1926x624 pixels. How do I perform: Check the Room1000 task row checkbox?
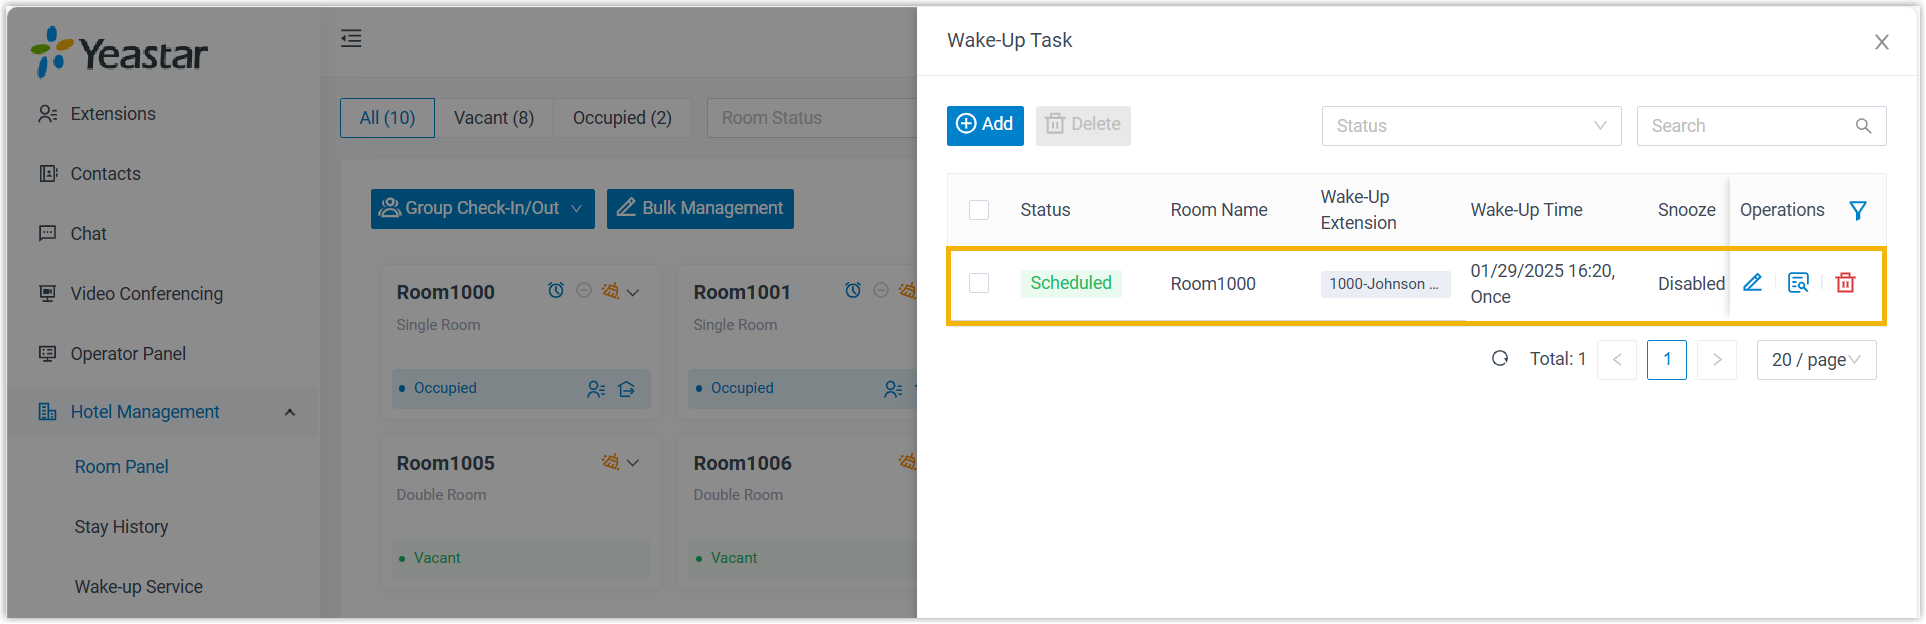979,283
